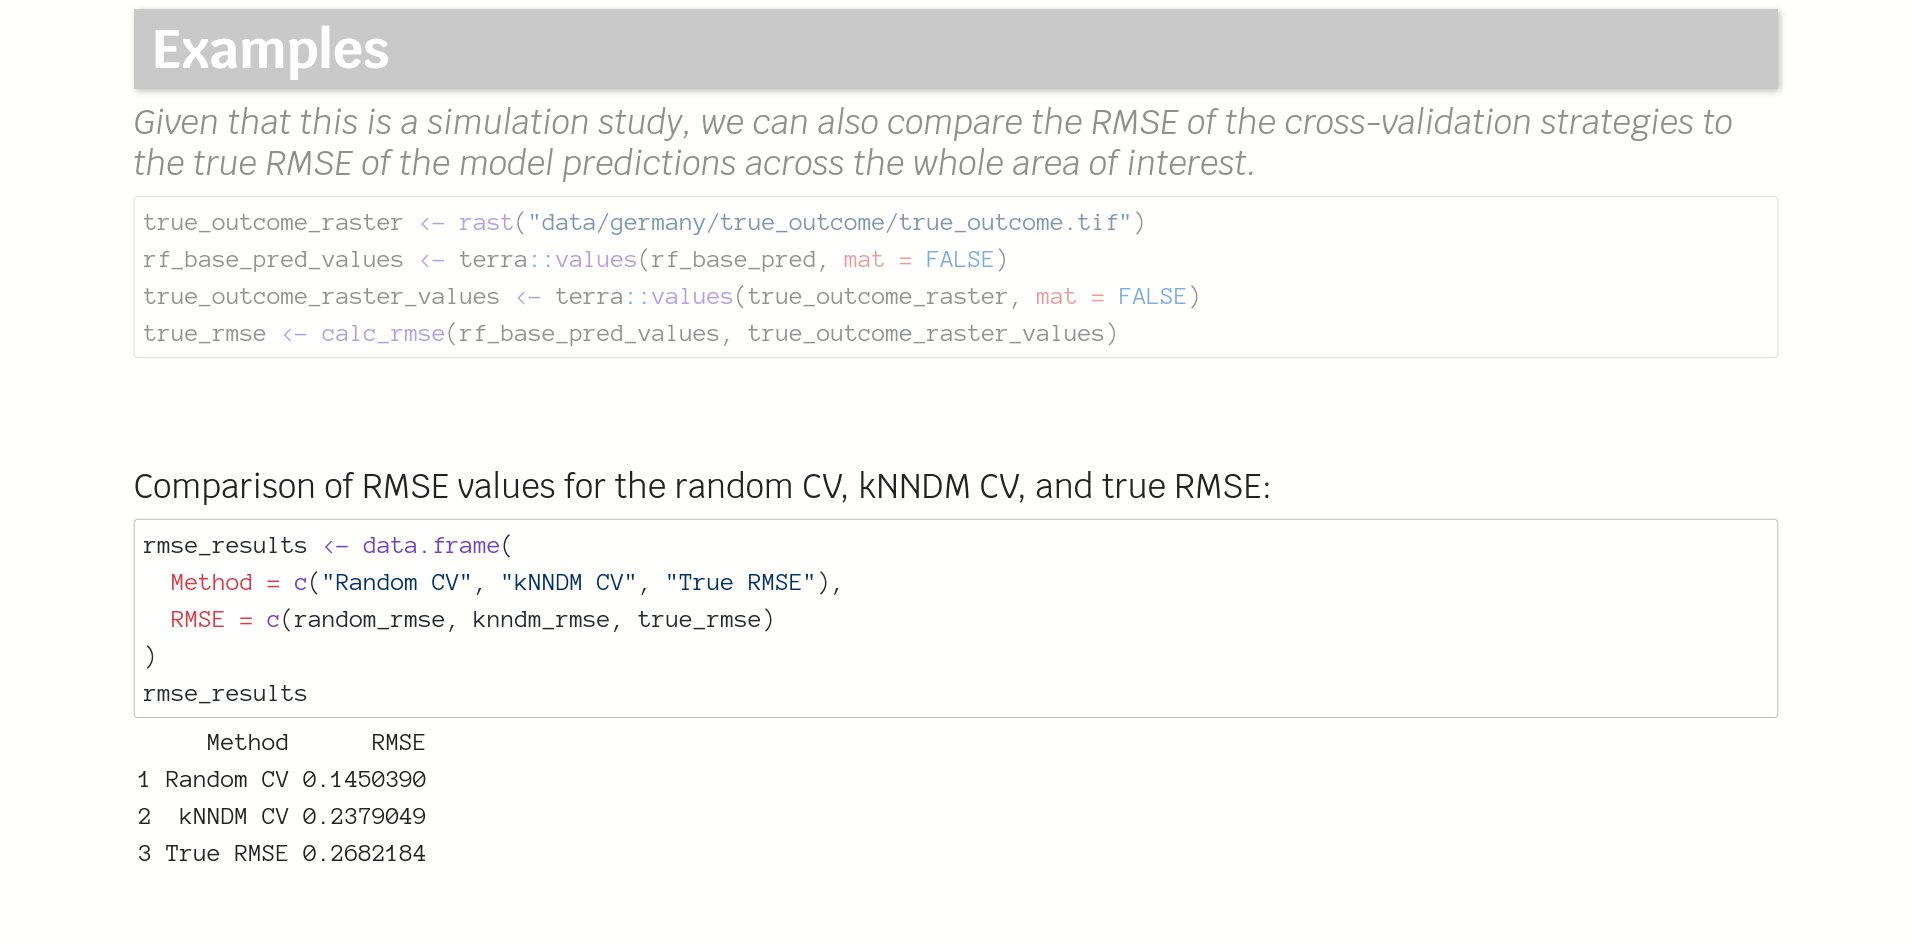Click the italic simulation study paragraph
Screen dimensions: 1912x944
933,142
